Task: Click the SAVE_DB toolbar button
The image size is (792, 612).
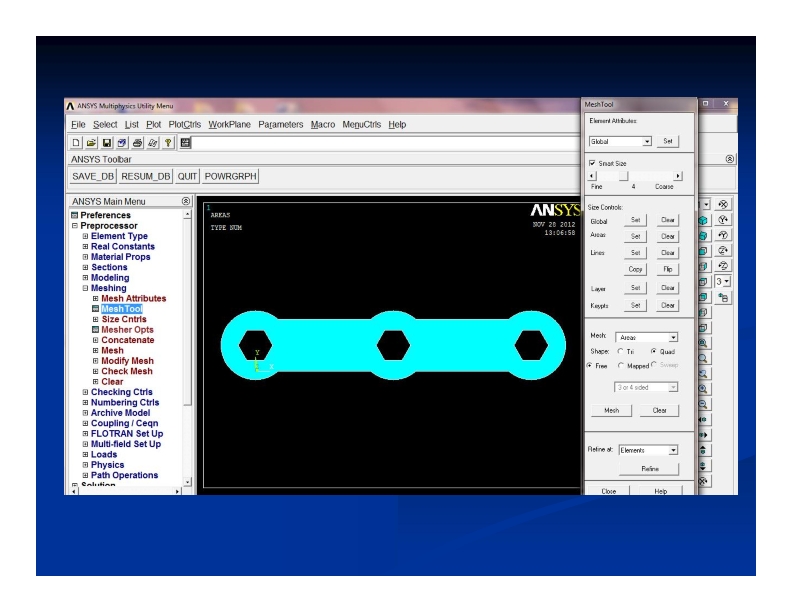Action: [93, 176]
